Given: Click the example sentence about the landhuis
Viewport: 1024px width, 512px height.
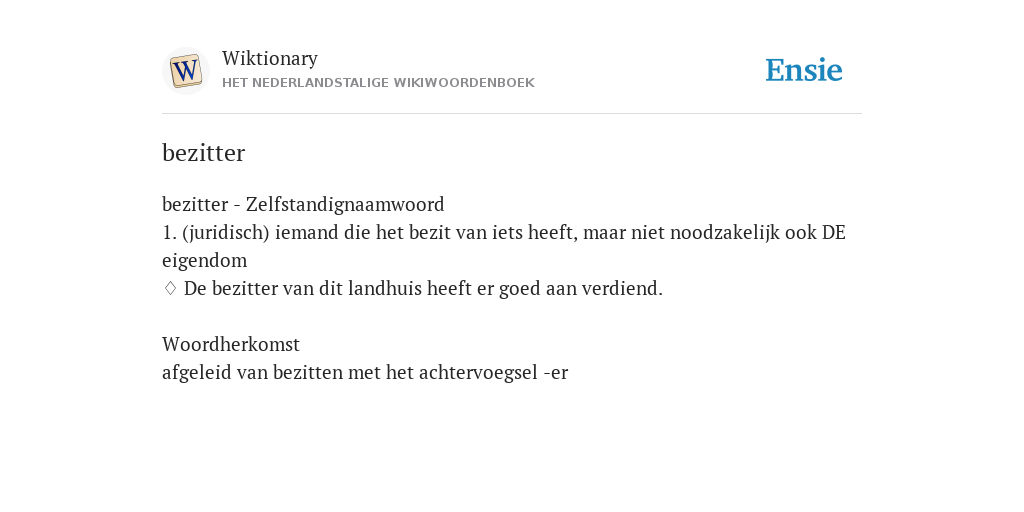Looking at the screenshot, I should click(x=423, y=288).
